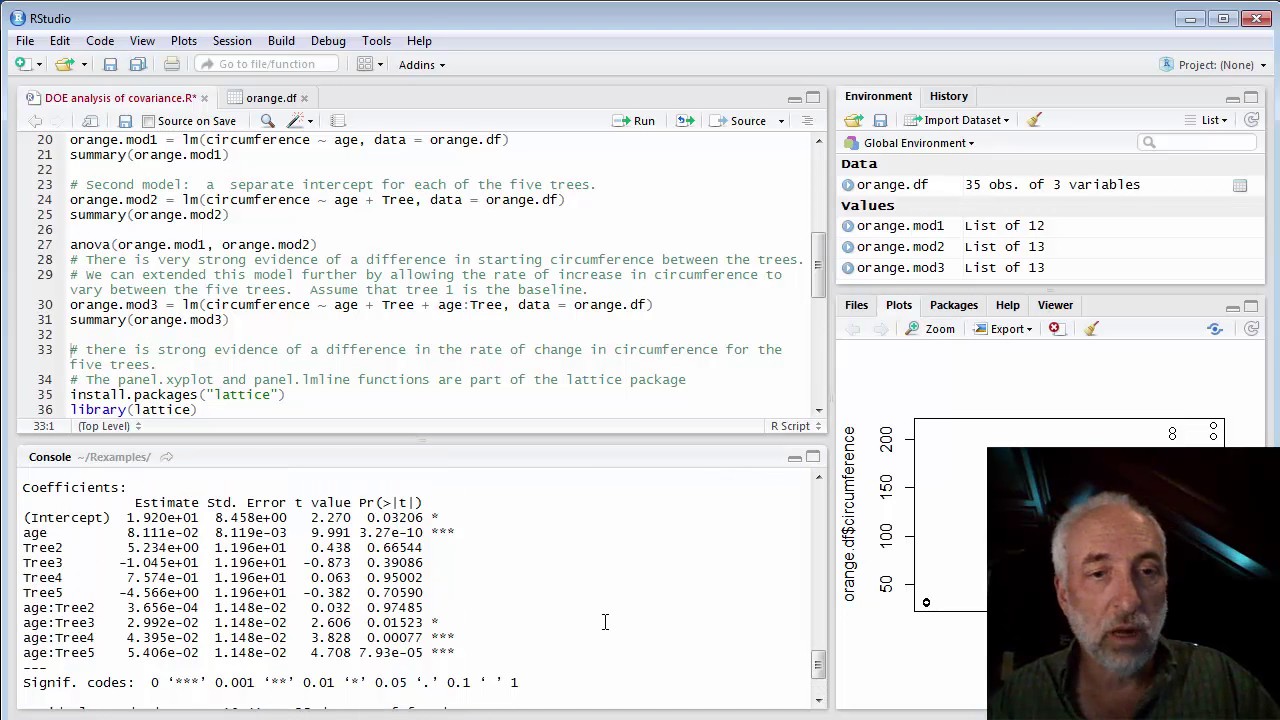Click the document outline icon

(x=807, y=121)
